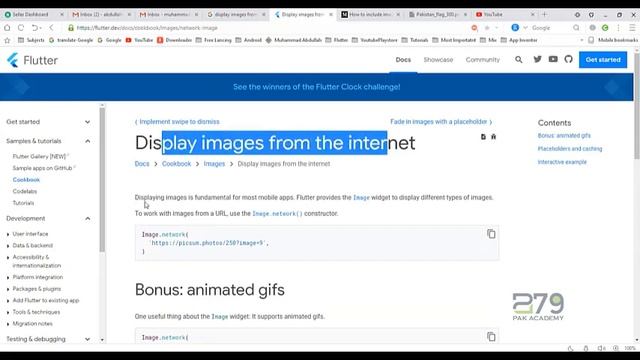
Task: Open new browser tab with plus
Action: [544, 14]
